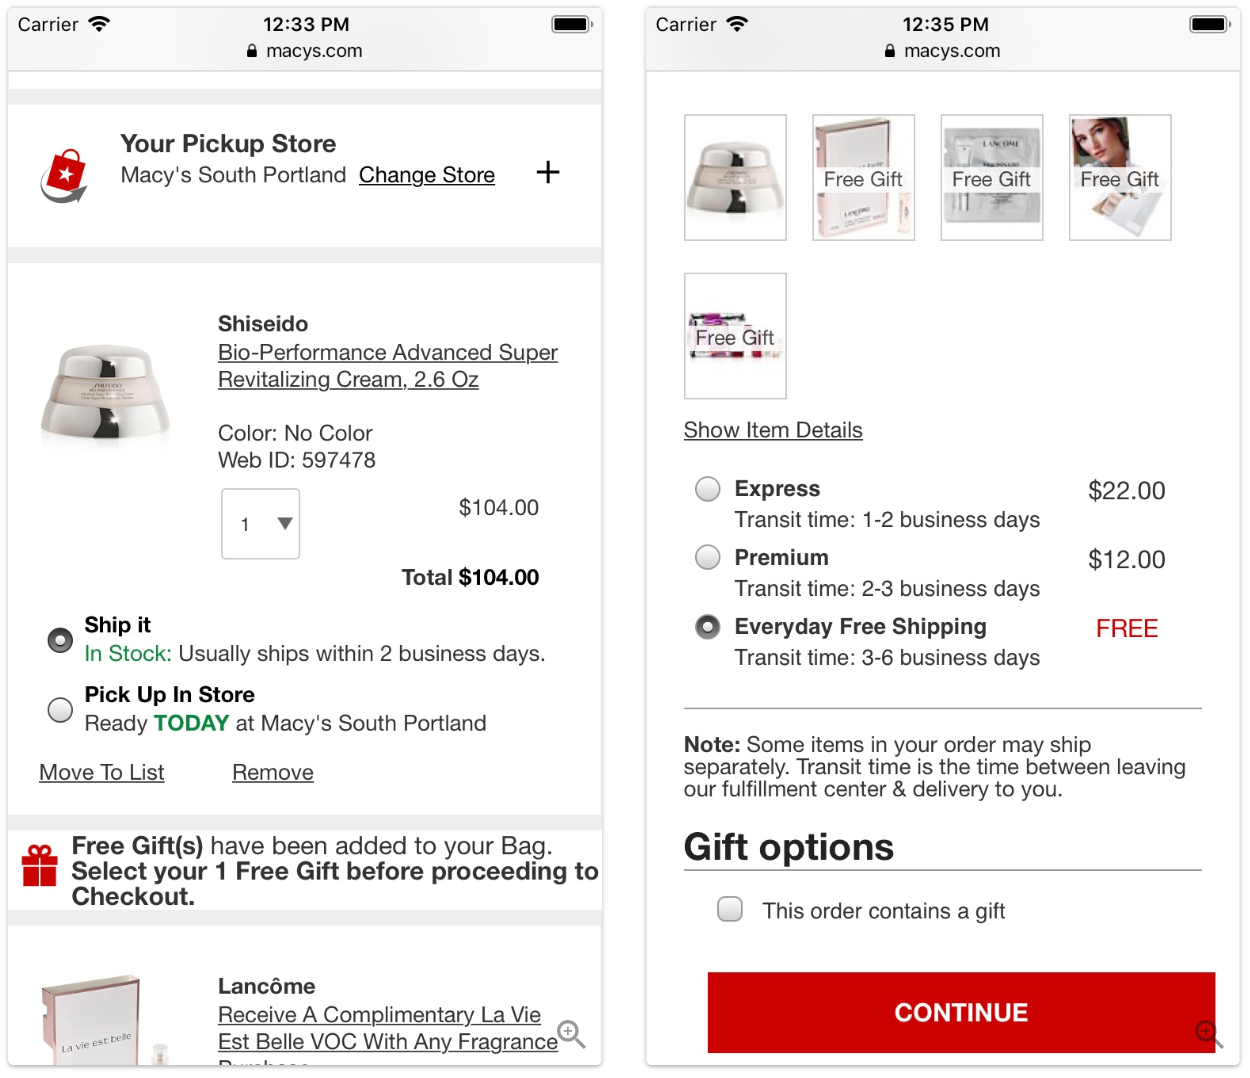Tap the red CONTINUE button

(961, 1012)
